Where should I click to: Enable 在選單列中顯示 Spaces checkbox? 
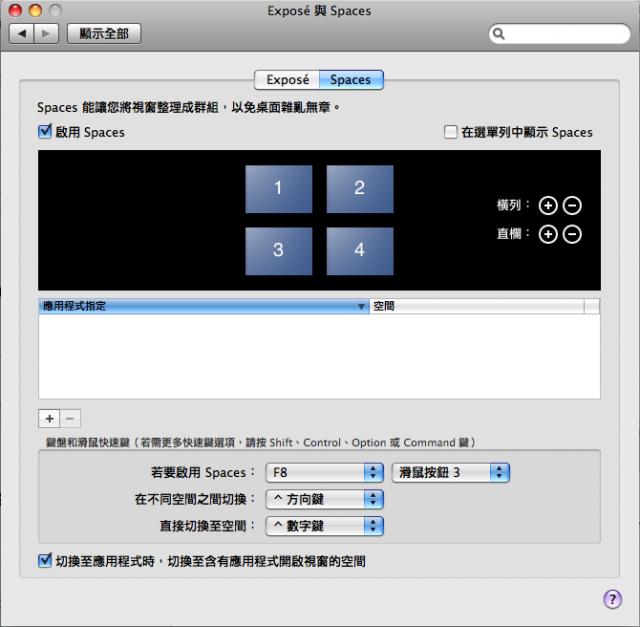[x=451, y=132]
